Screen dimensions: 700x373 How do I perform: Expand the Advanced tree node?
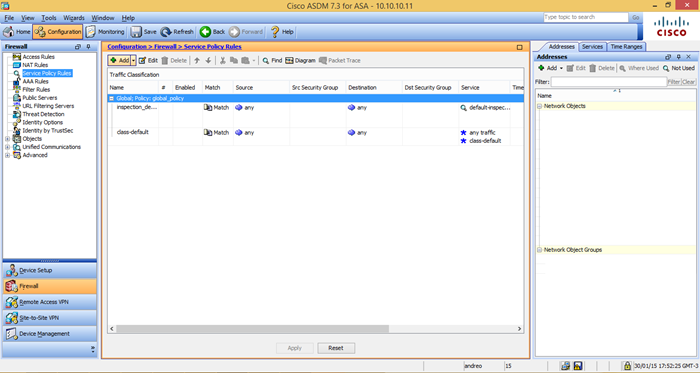7,155
